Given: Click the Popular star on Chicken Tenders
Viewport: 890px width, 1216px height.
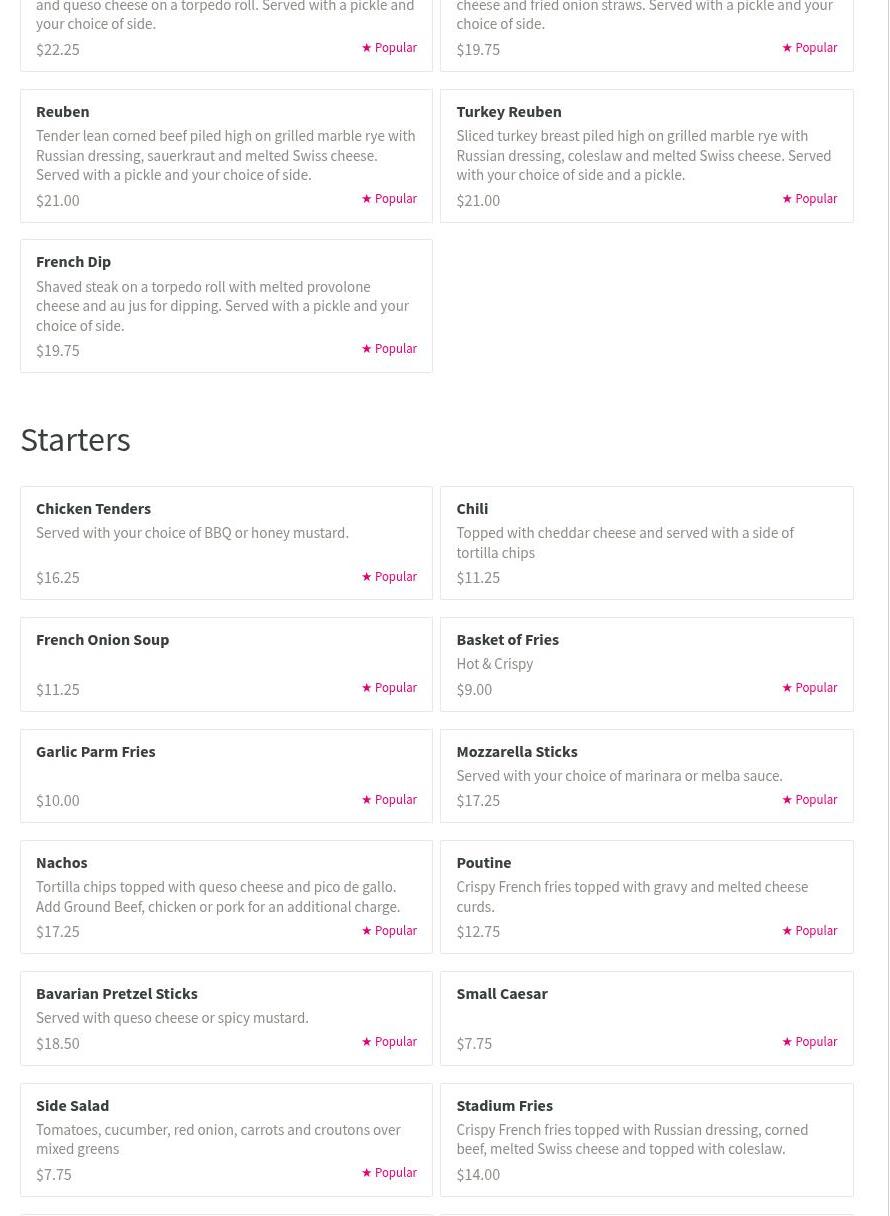Looking at the screenshot, I should coord(367,577).
